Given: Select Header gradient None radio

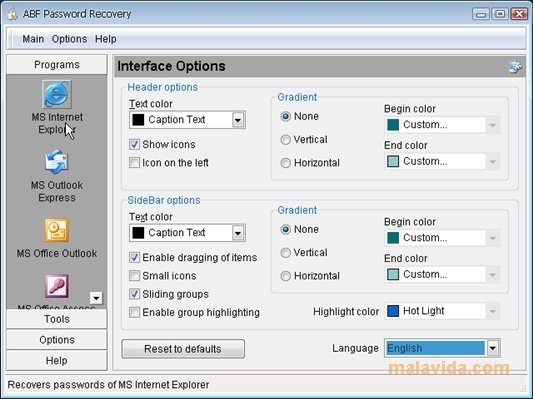Looking at the screenshot, I should [x=286, y=117].
